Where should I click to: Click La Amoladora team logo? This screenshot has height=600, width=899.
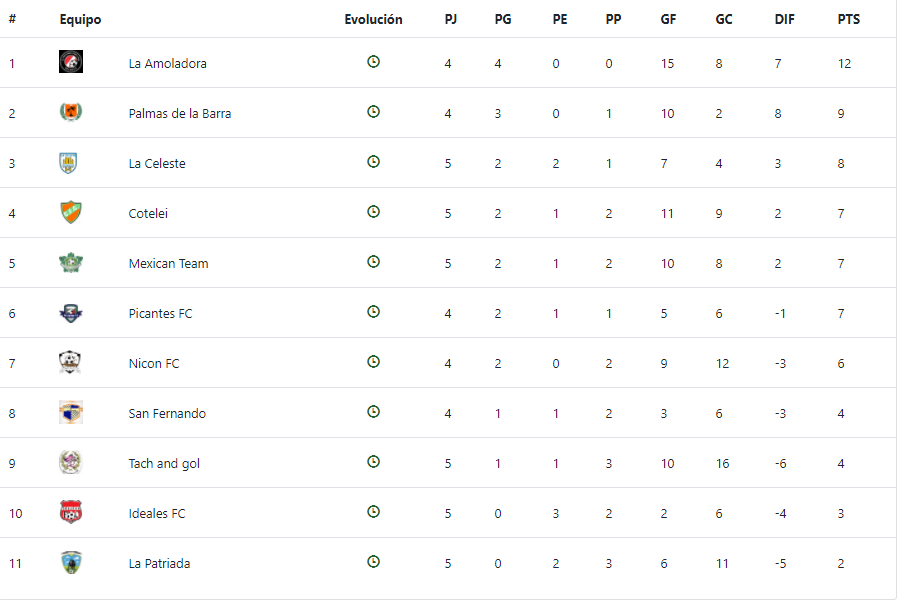(71, 63)
